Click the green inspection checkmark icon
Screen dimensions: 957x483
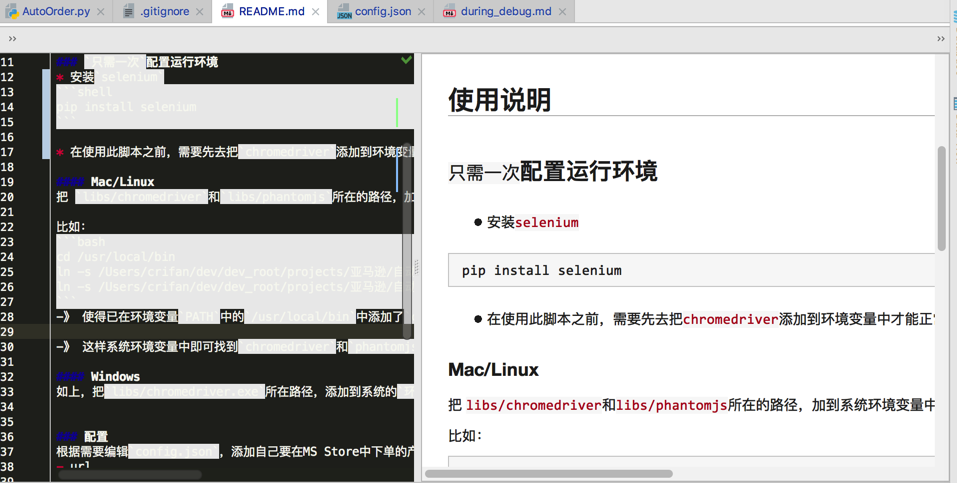[406, 60]
